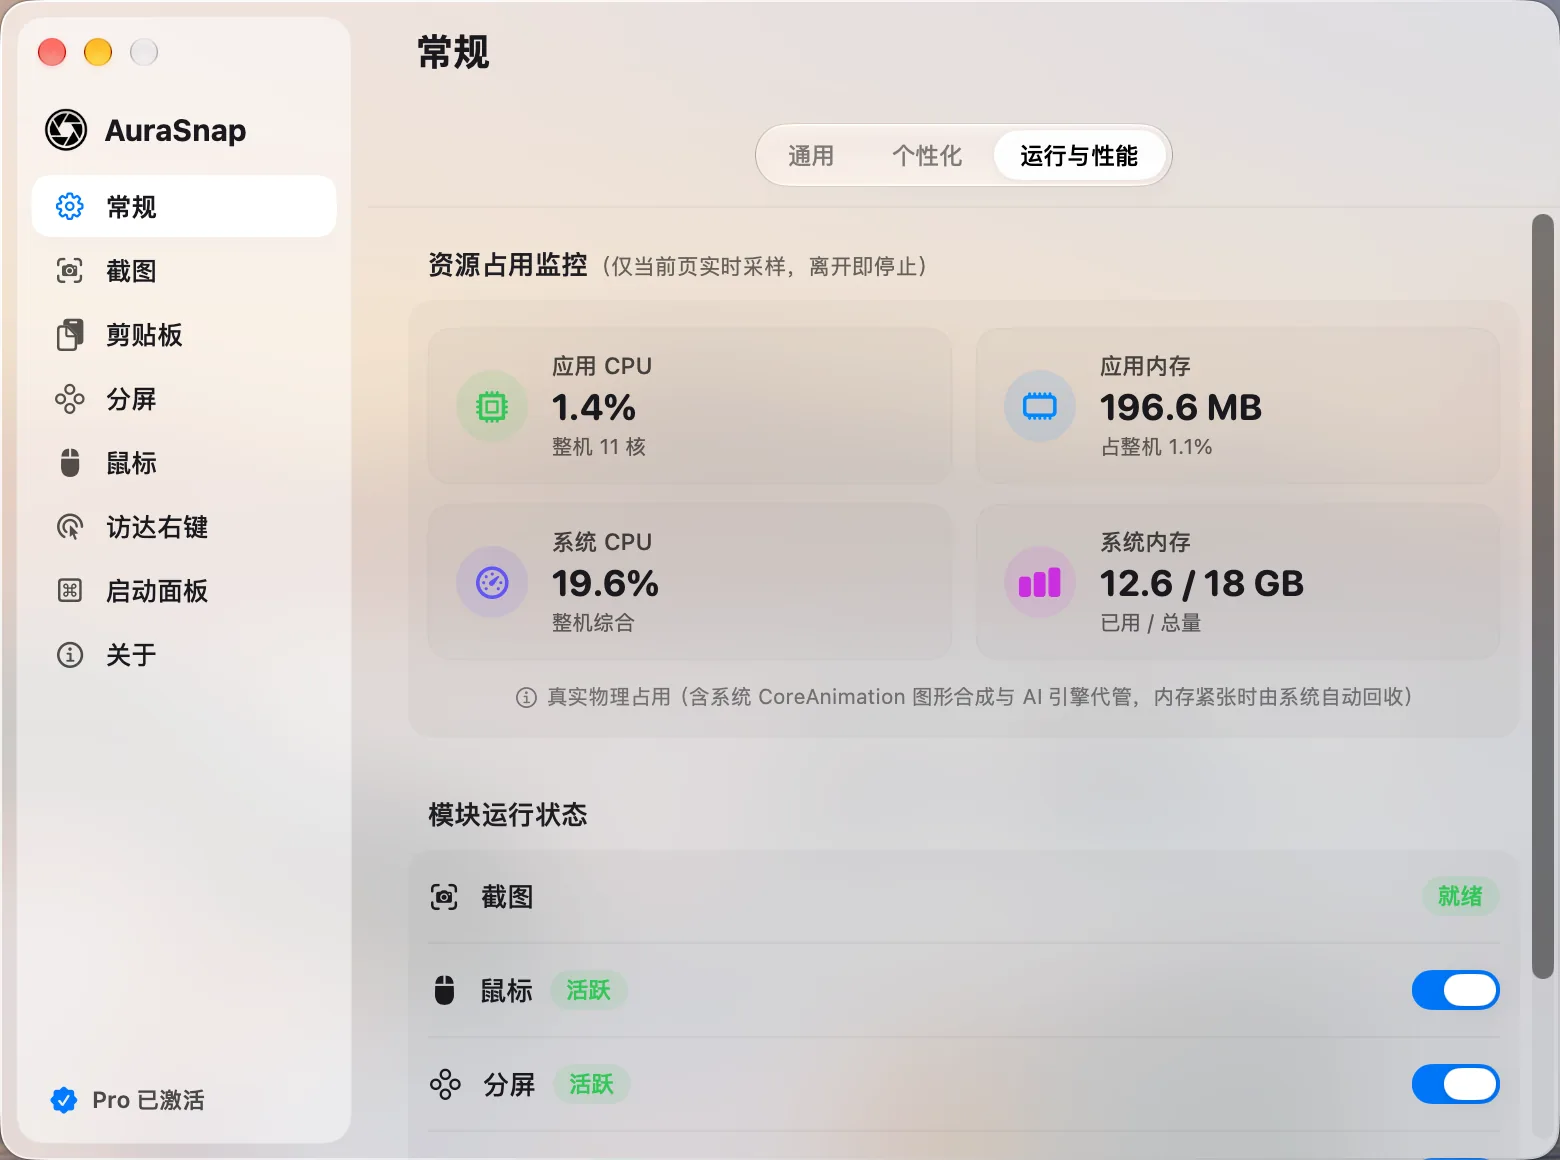Click the 整机综合 caption

593,623
